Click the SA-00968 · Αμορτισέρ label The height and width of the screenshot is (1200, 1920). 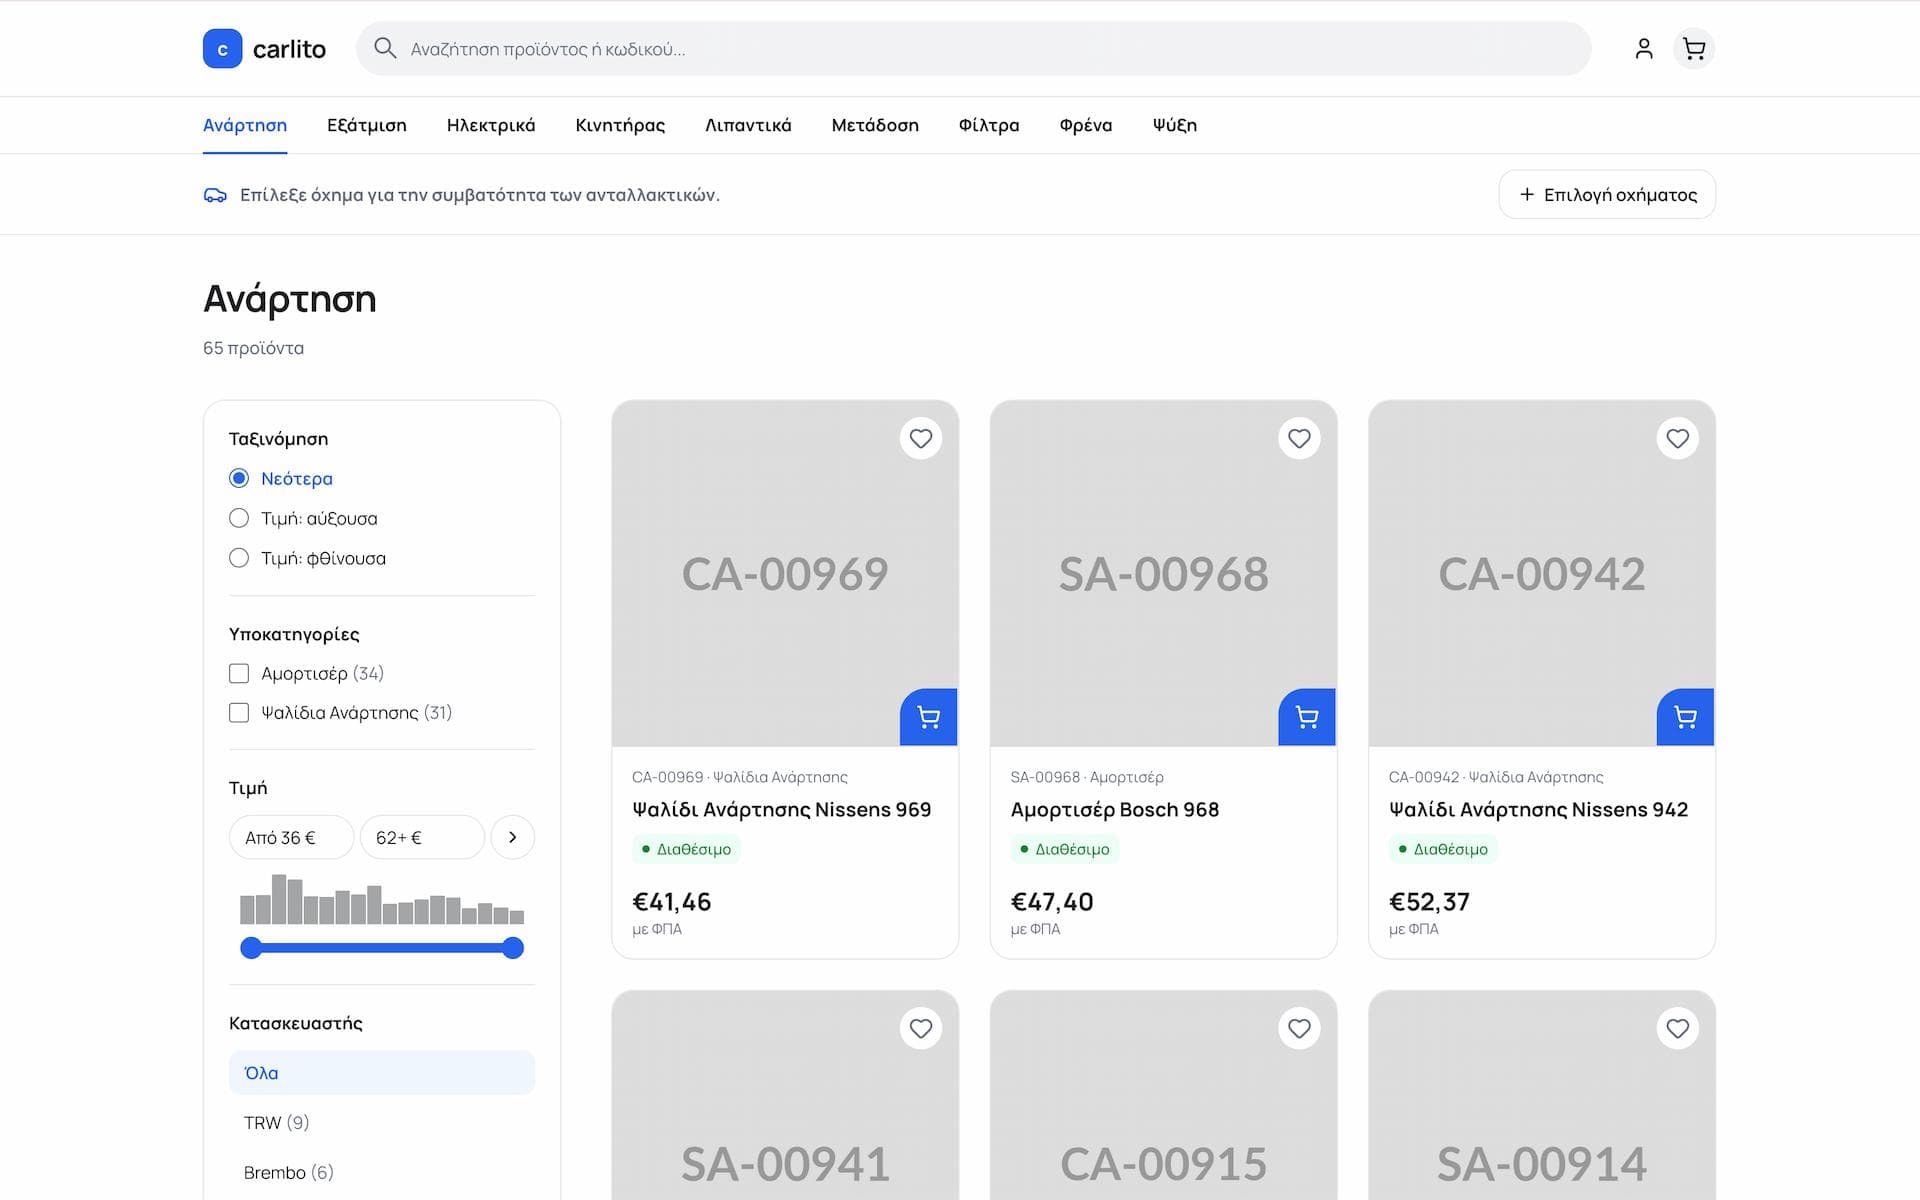[1087, 777]
